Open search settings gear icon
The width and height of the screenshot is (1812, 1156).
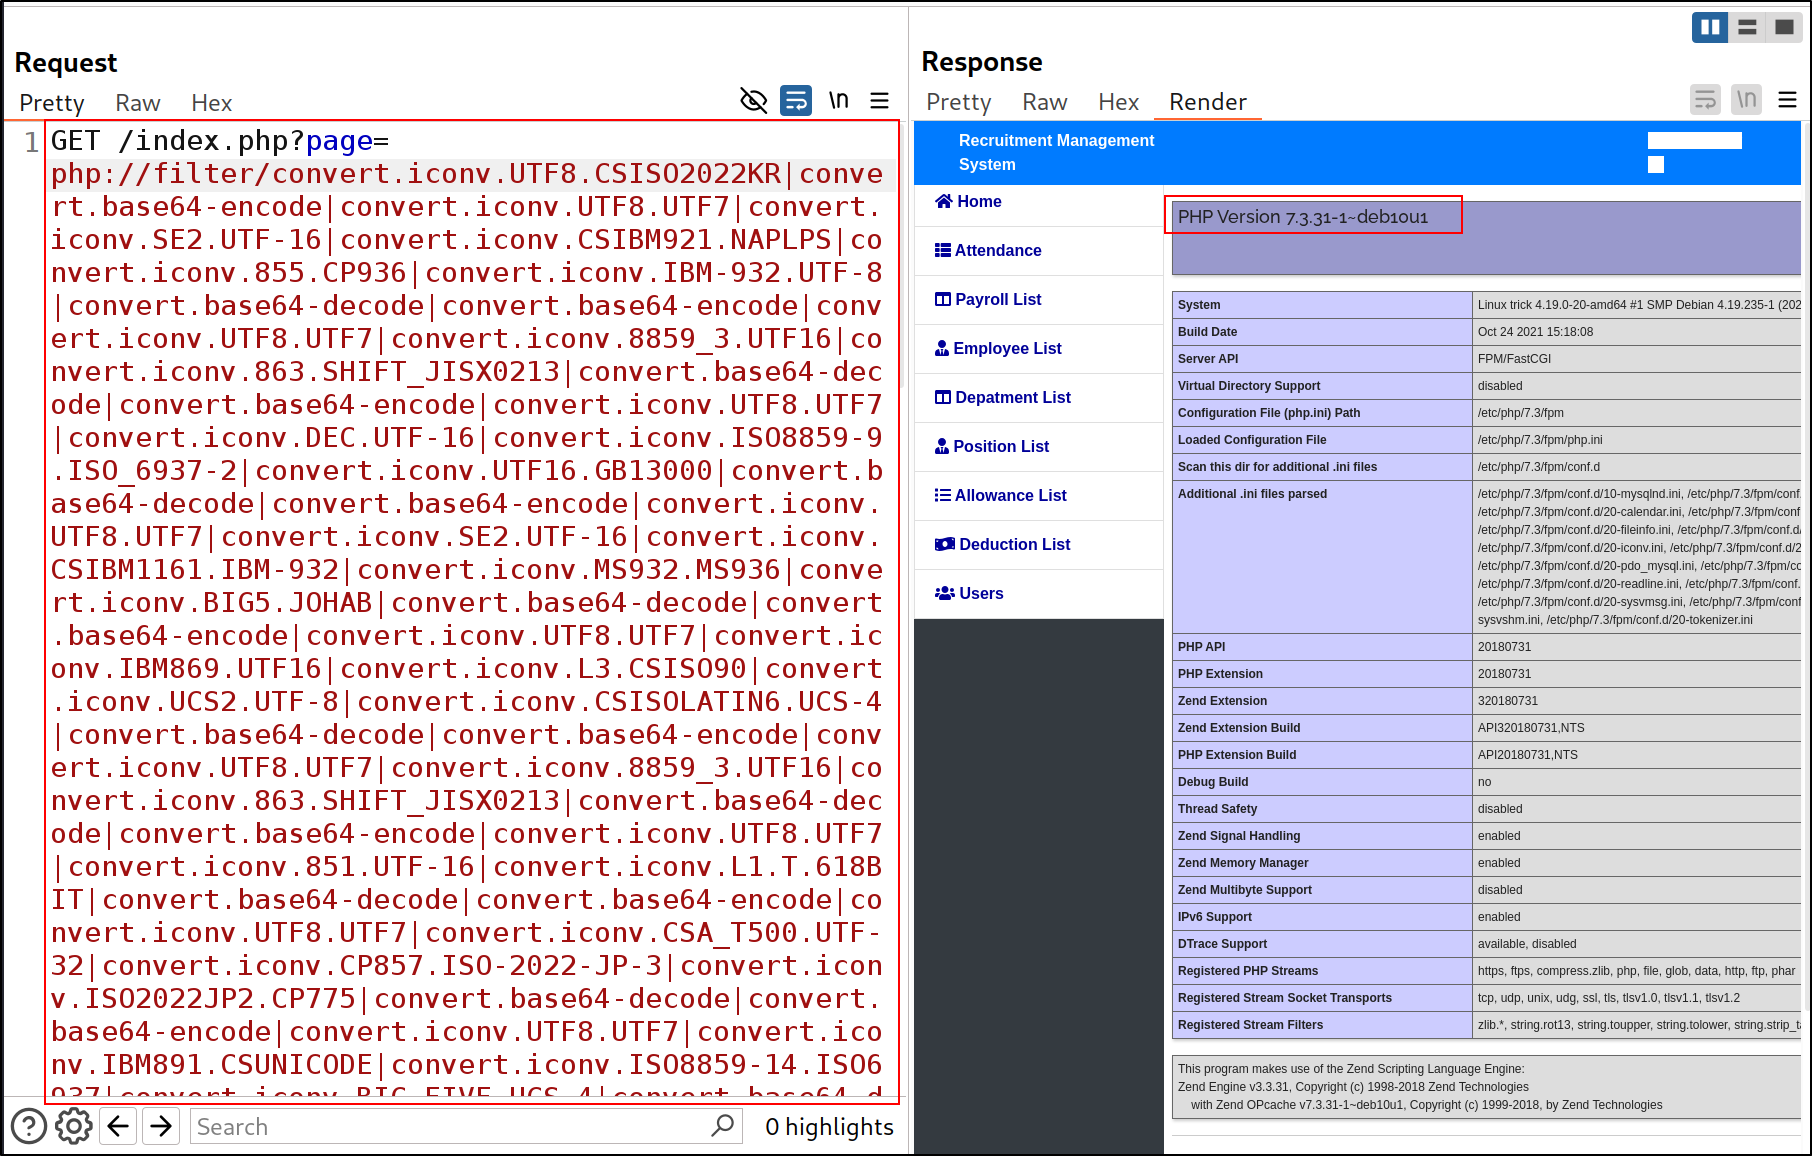pyautogui.click(x=73, y=1127)
